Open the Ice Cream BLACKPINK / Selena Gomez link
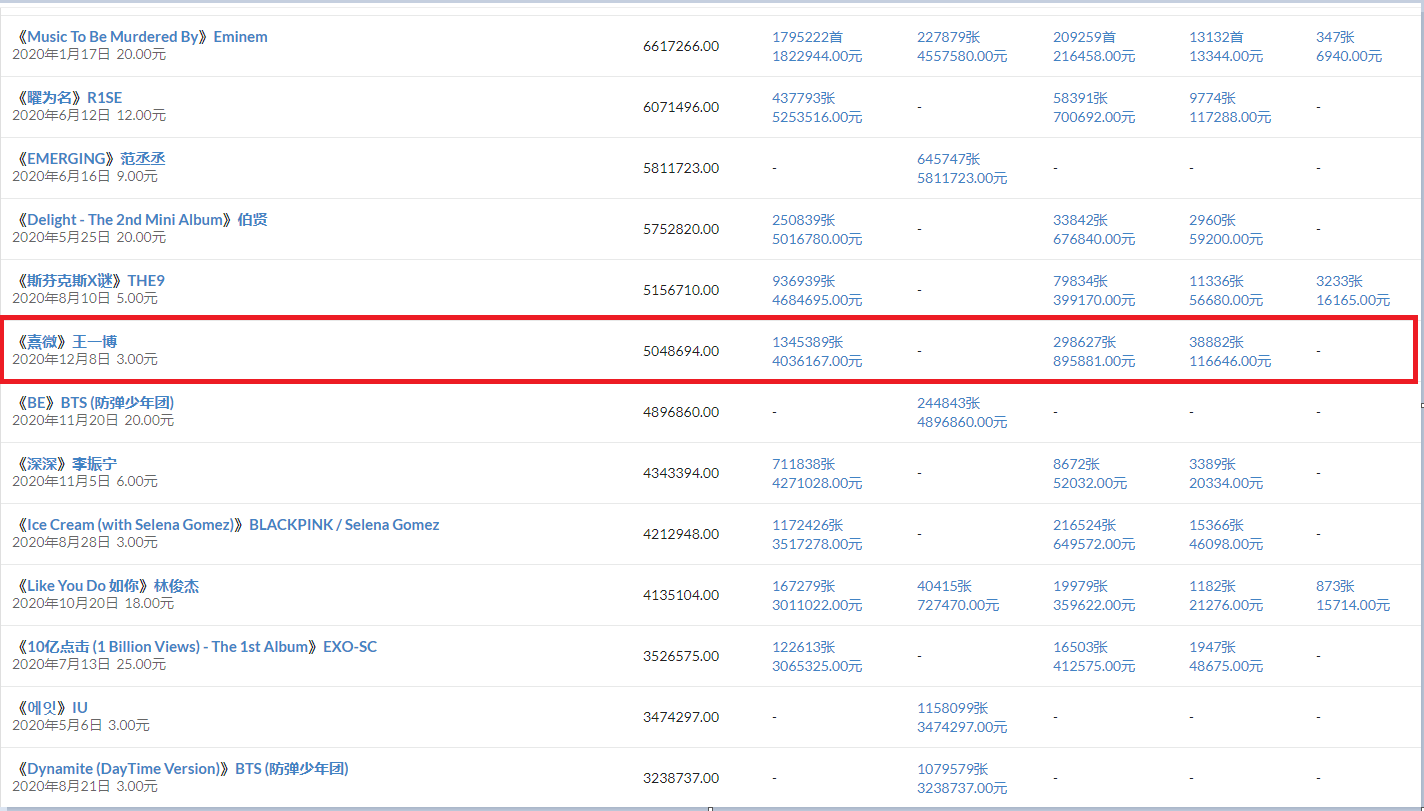Viewport: 1424px width, 811px height. click(228, 525)
